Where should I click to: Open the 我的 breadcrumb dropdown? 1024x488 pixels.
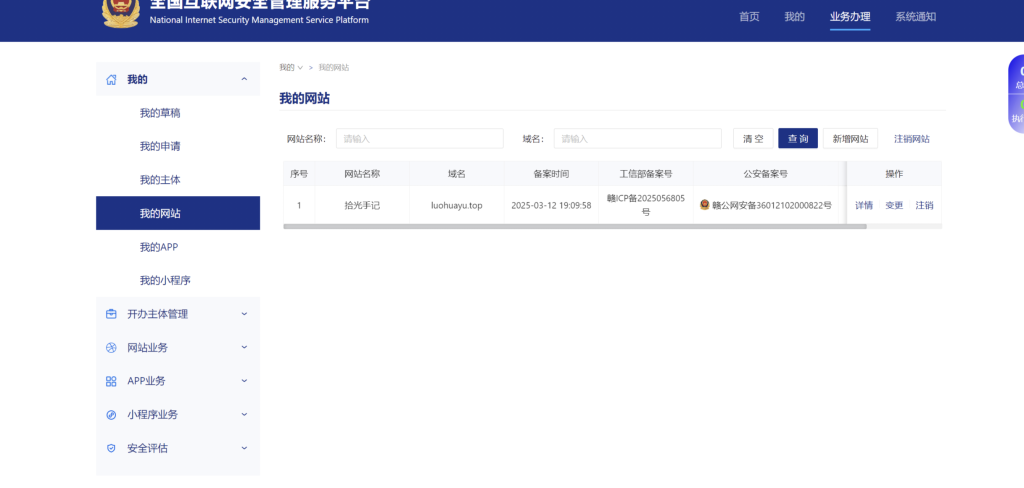(x=291, y=67)
